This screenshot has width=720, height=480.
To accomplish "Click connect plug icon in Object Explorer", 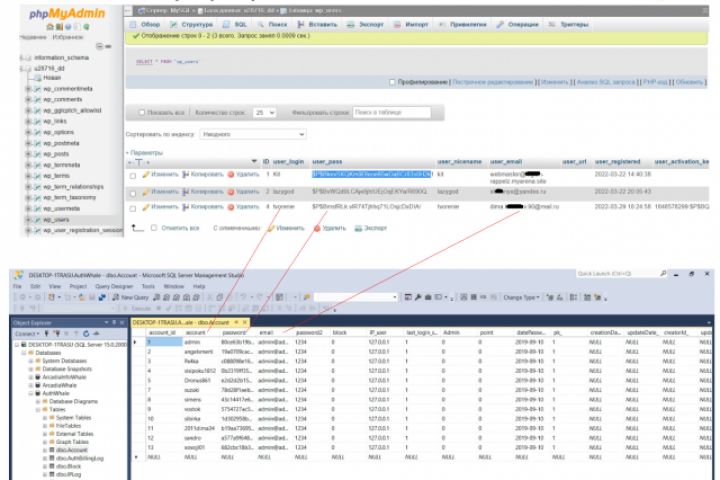I will [46, 333].
